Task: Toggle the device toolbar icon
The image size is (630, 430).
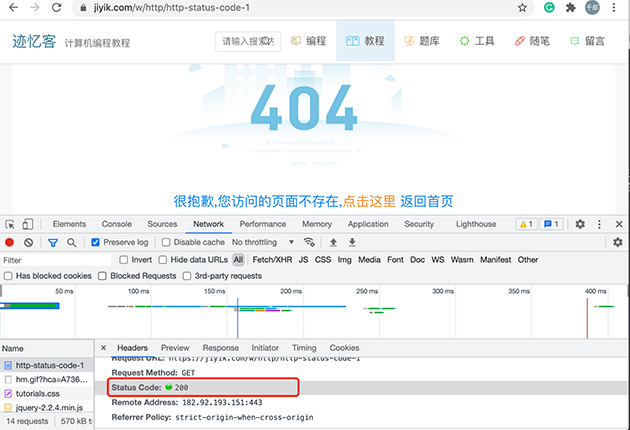Action: 28,224
